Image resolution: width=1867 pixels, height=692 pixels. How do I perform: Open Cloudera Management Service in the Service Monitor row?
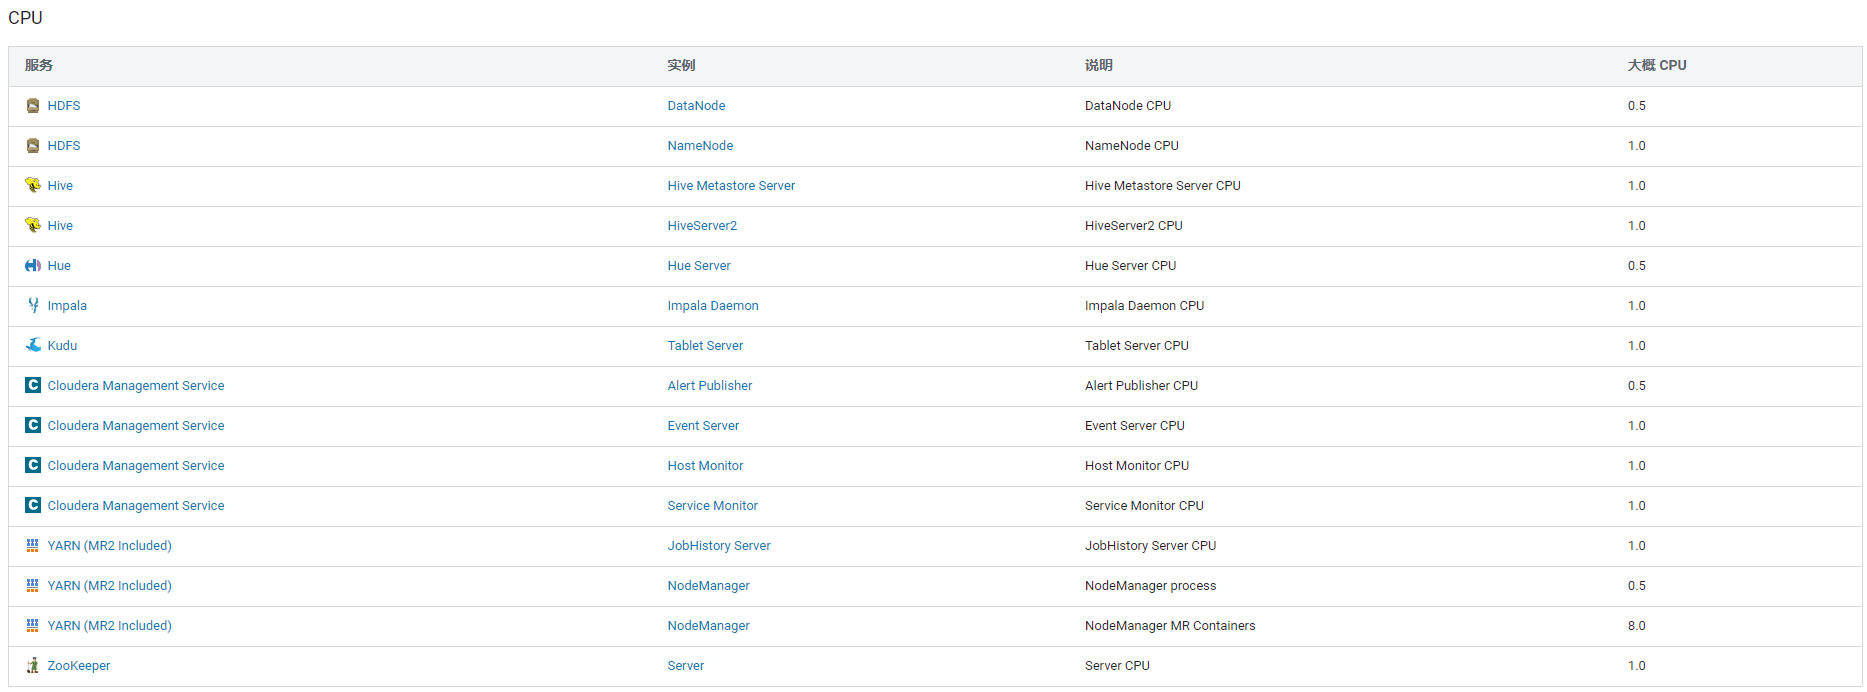(x=136, y=506)
